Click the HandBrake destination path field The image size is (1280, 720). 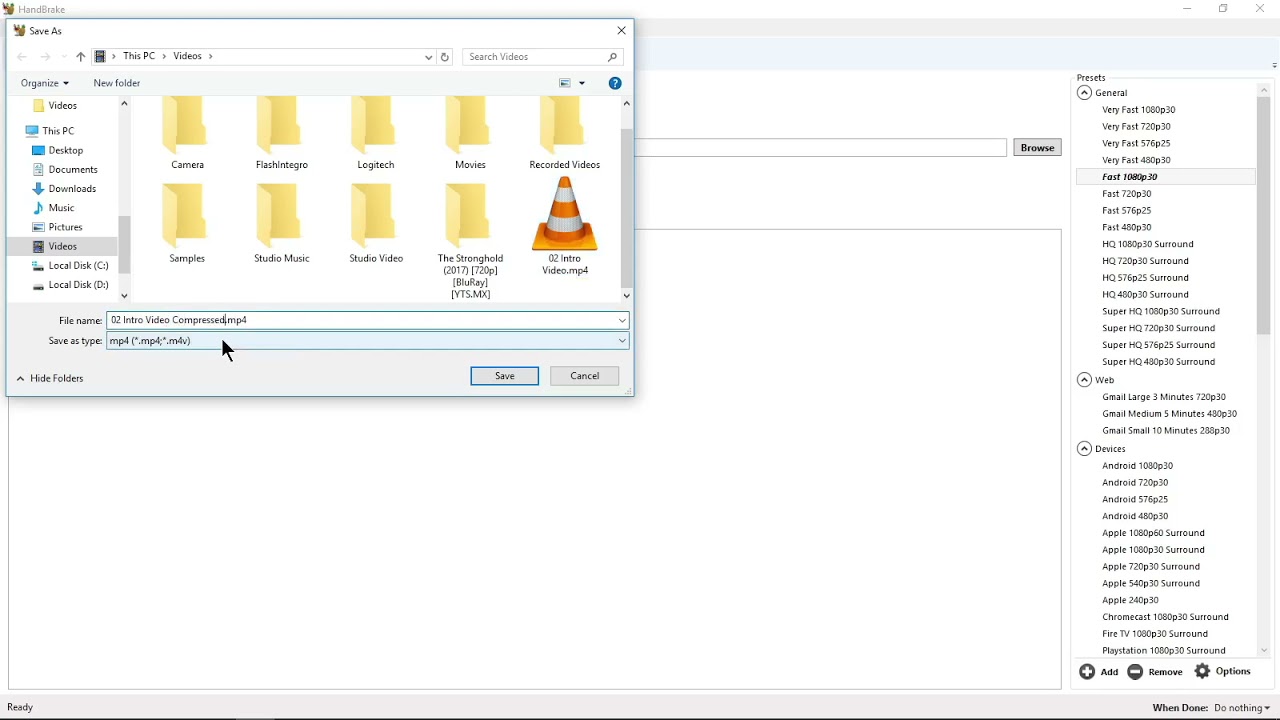click(x=821, y=148)
